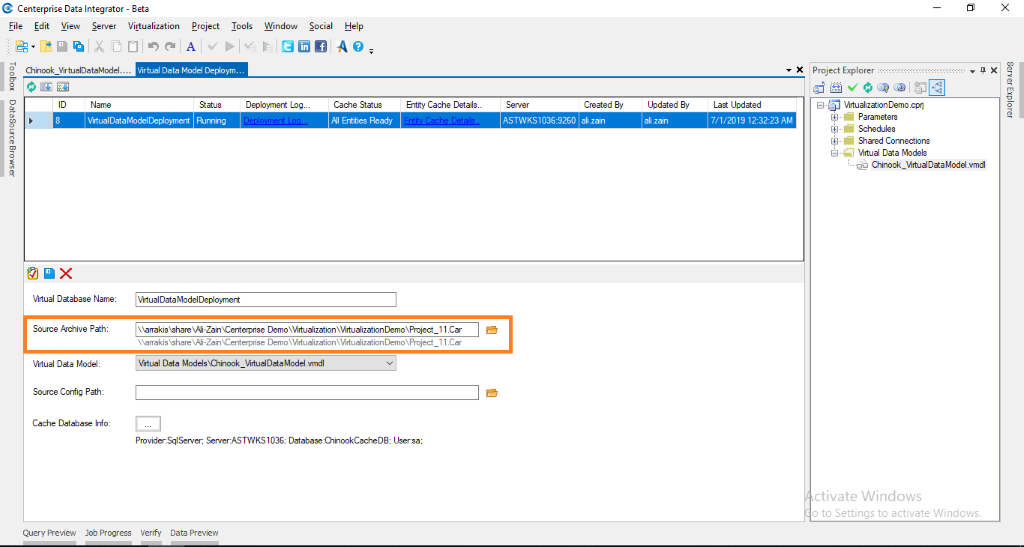This screenshot has height=547, width=1024.
Task: Open the Deployment Log link in grid
Action: click(x=276, y=121)
